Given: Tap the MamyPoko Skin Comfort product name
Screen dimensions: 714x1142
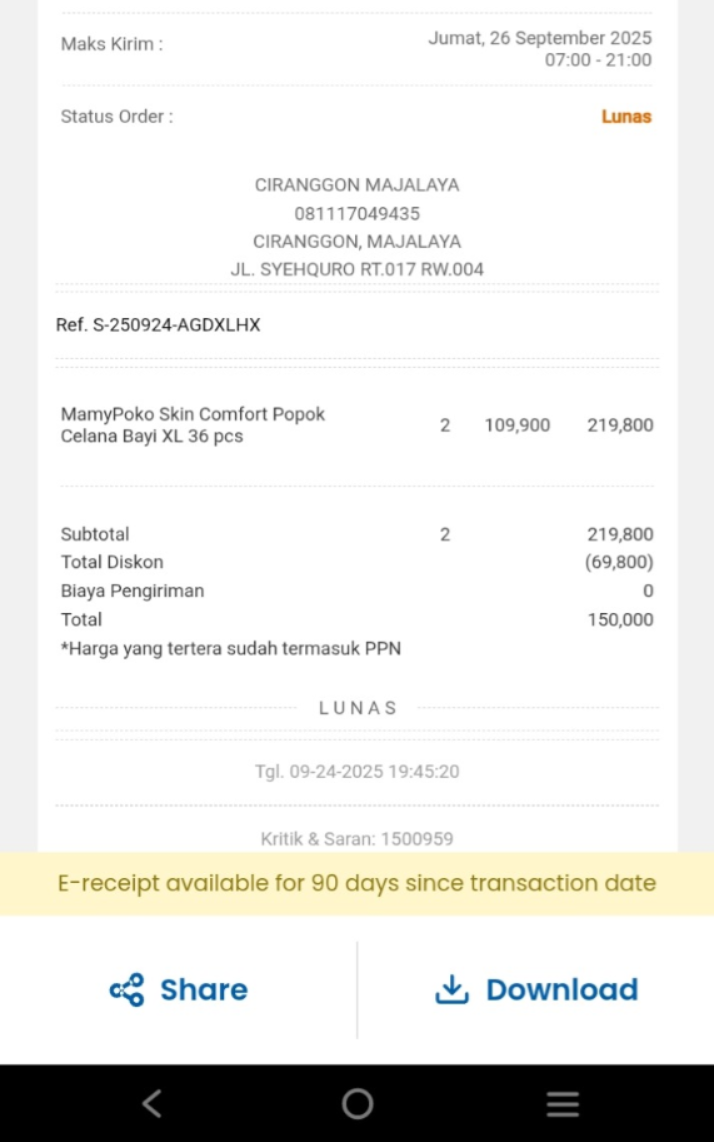Looking at the screenshot, I should pos(193,425).
